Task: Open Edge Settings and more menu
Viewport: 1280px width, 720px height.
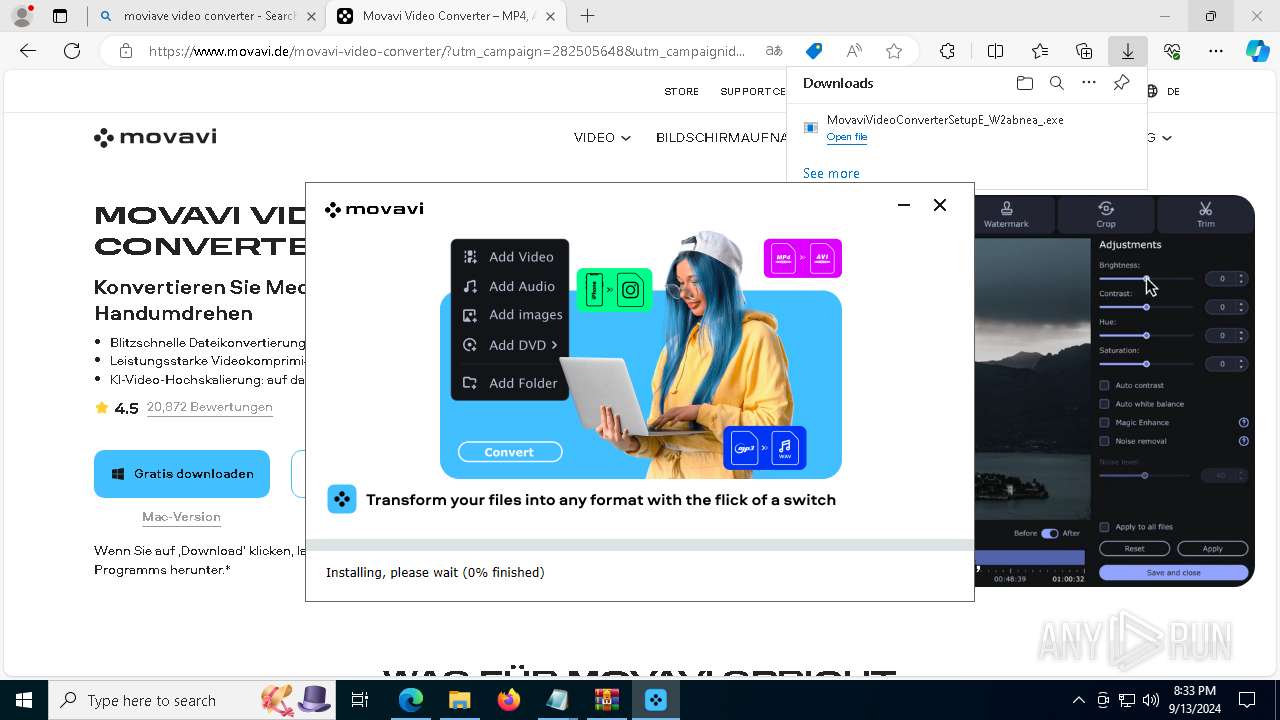Action: 1216,51
